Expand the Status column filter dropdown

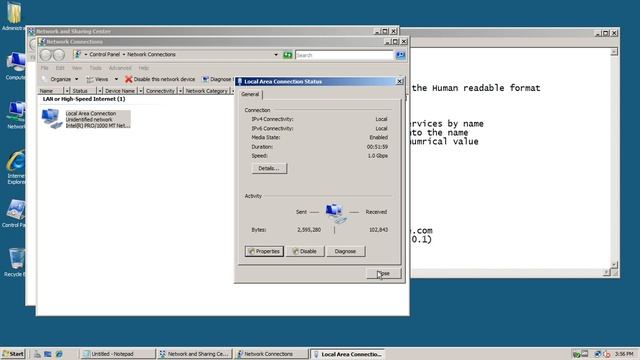[100, 91]
